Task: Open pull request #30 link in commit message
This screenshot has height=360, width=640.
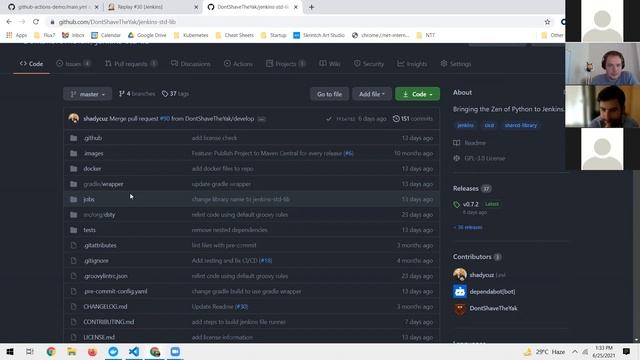Action: [164, 119]
